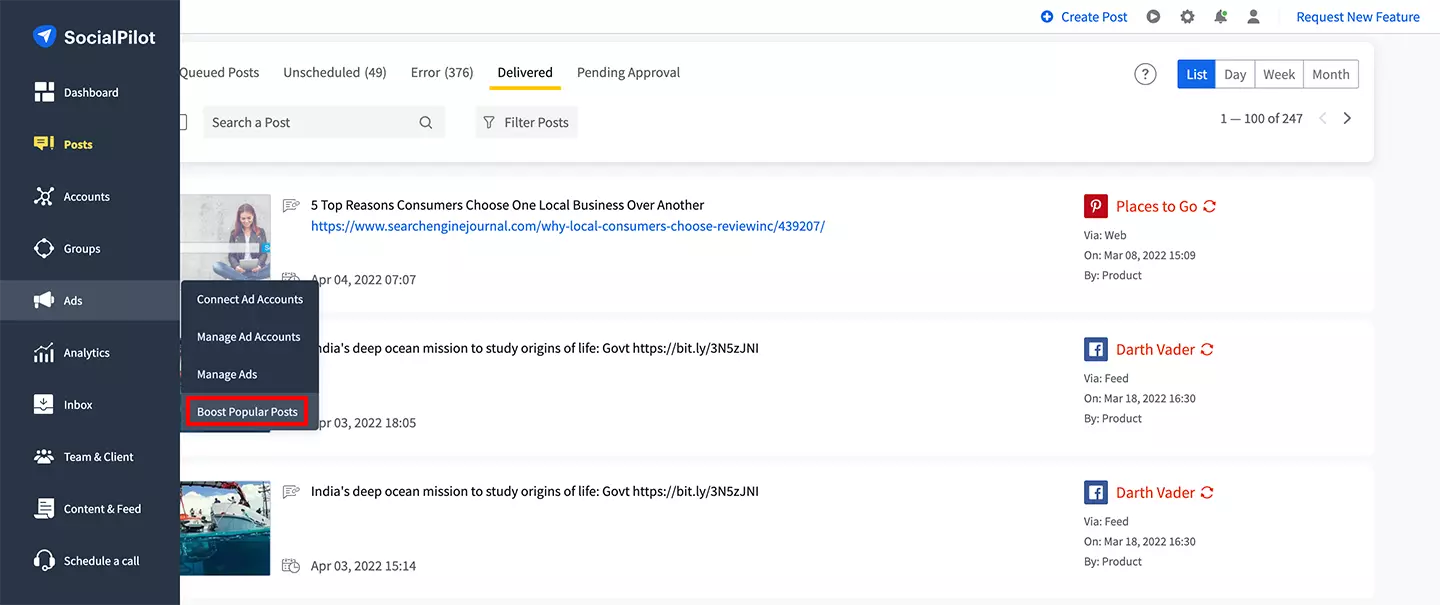Toggle the select-all posts checkbox
Screen dimensions: 1440x605
click(183, 122)
